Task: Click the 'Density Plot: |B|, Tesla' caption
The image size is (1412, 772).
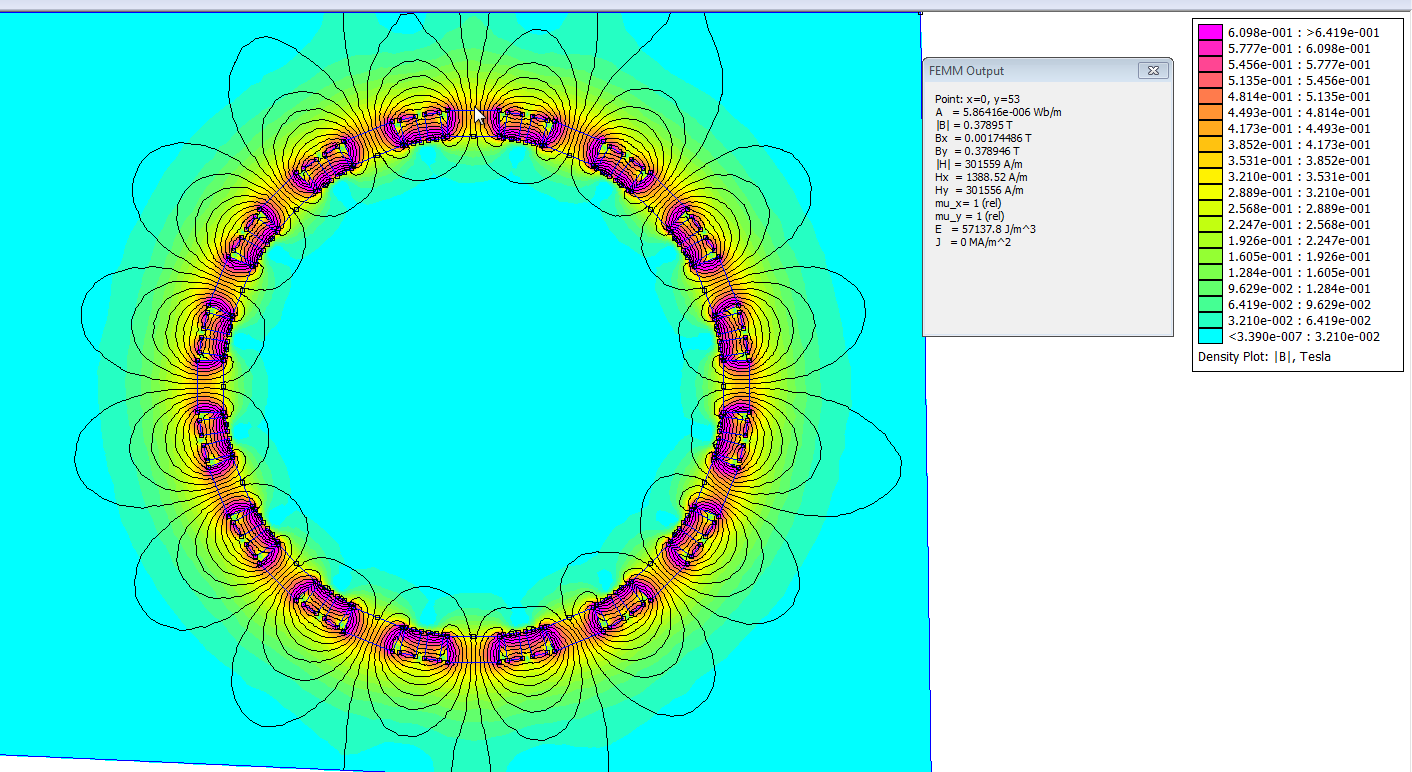Action: (1264, 356)
